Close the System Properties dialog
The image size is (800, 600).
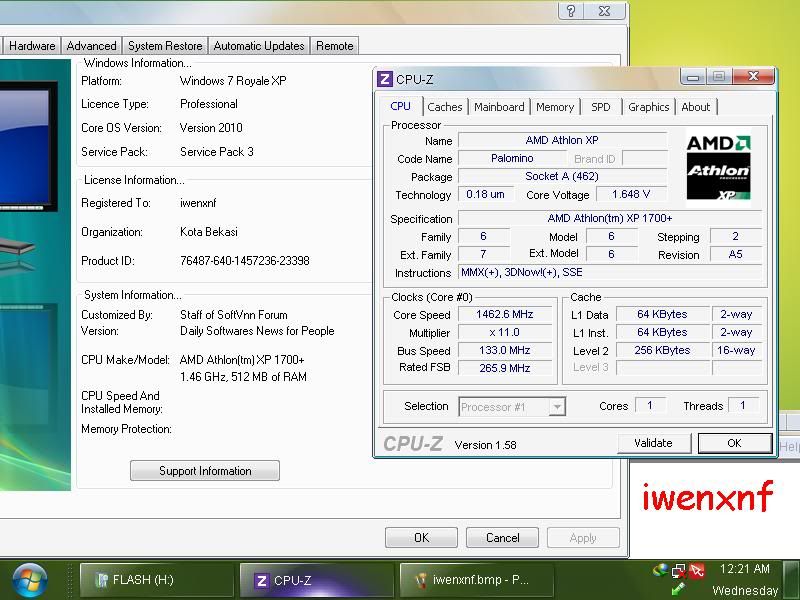point(605,10)
